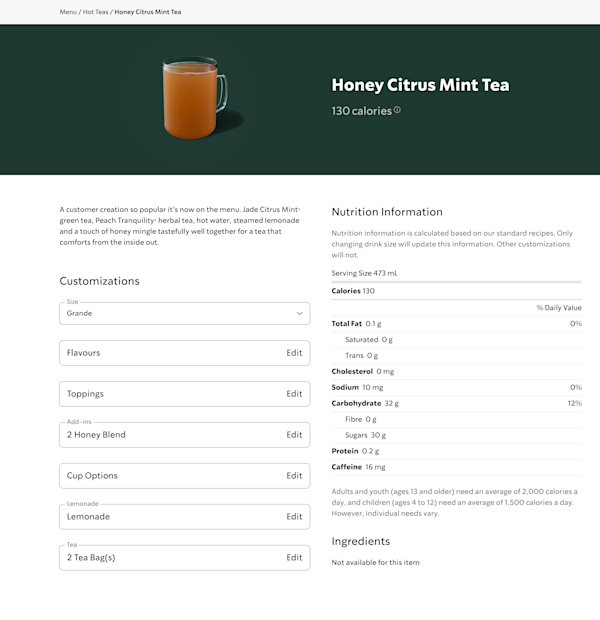
Task: Click the nutrition calculation disclaimer paragraph
Action: (x=452, y=244)
